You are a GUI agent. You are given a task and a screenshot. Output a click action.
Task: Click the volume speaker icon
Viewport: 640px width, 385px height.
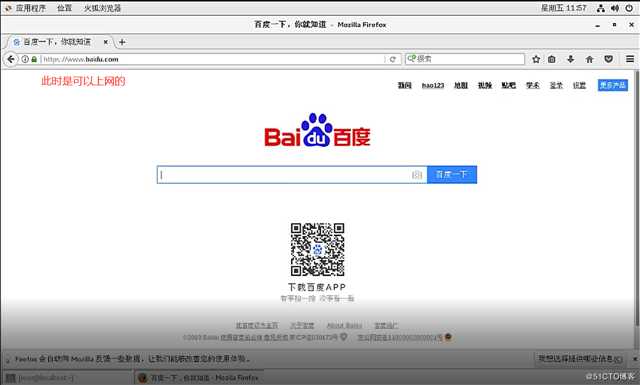tap(615, 8)
